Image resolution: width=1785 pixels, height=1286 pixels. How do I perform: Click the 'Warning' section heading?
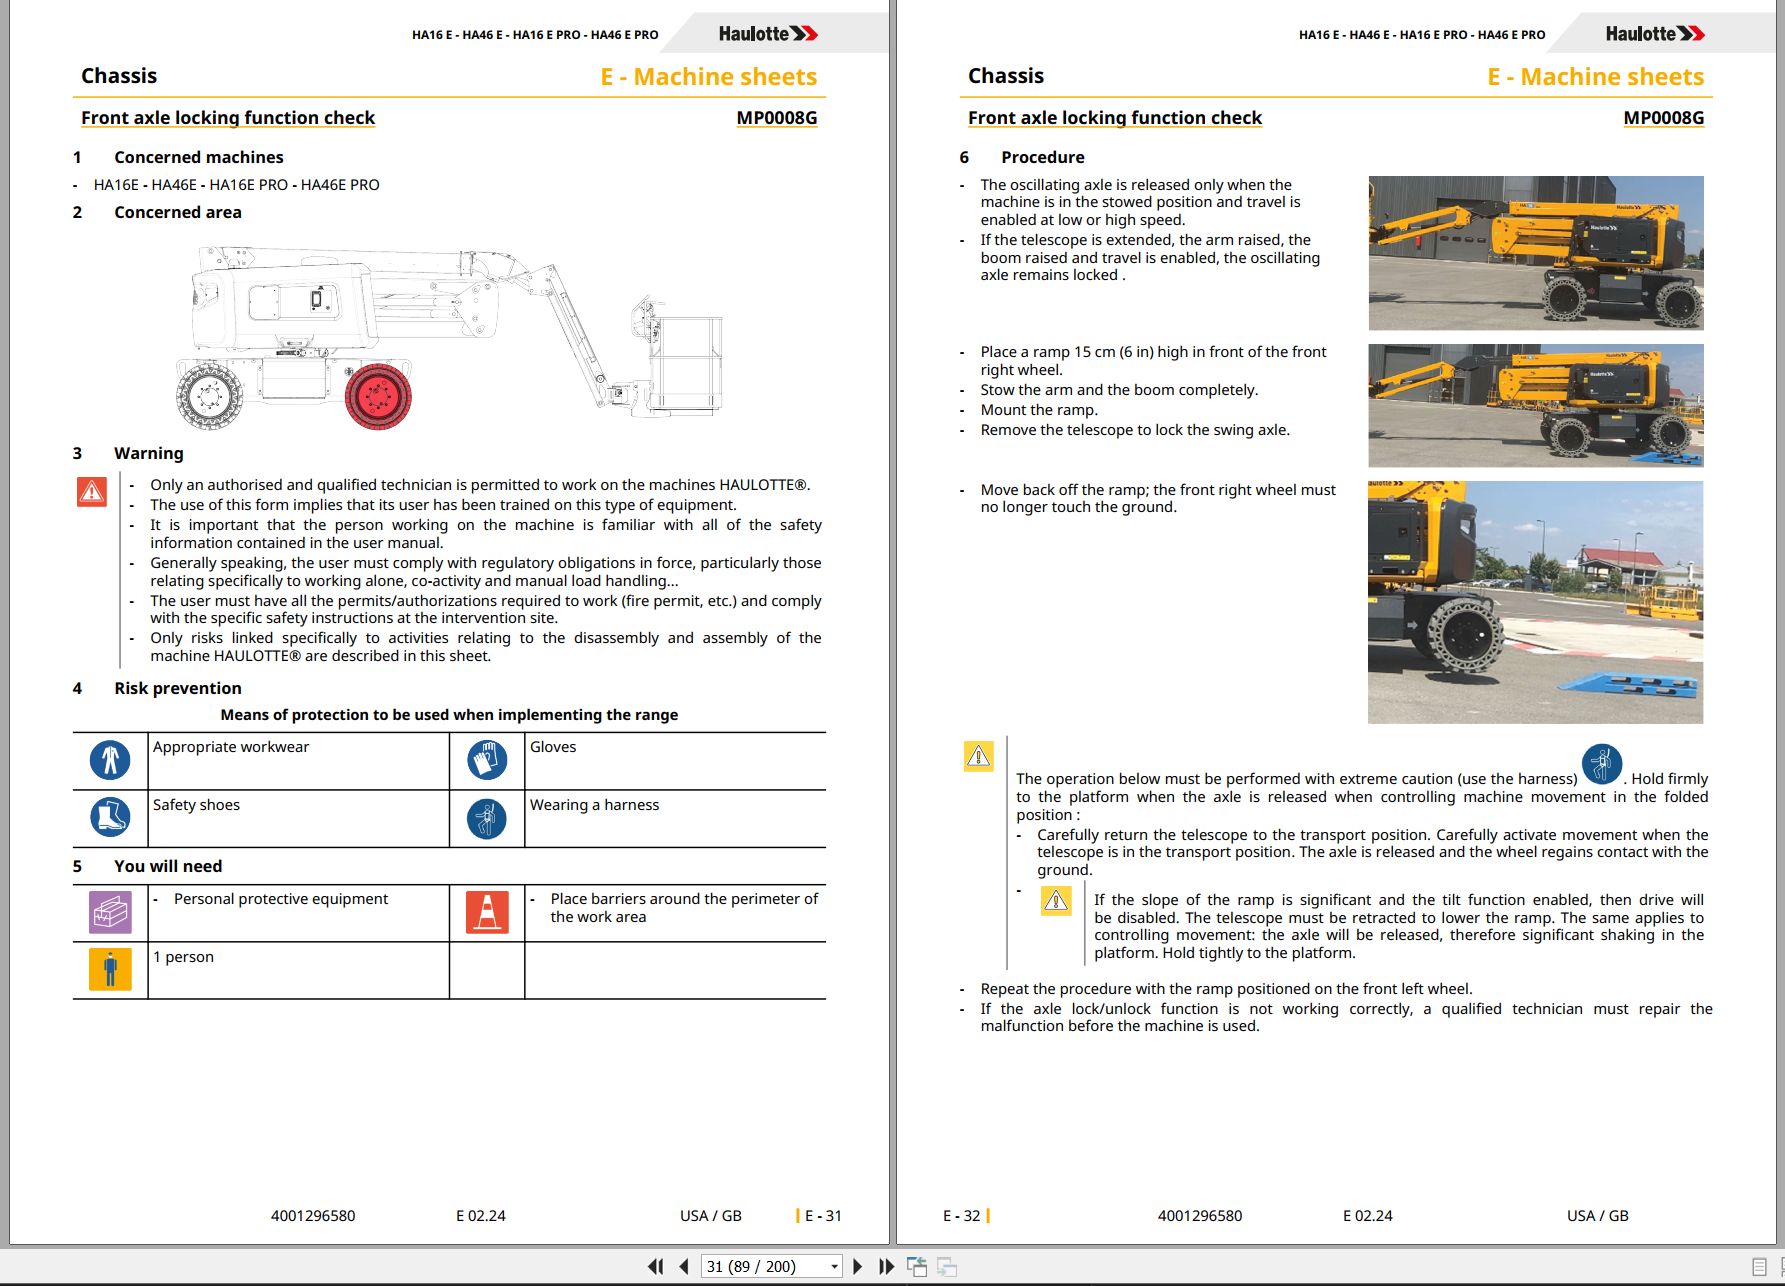pos(149,453)
